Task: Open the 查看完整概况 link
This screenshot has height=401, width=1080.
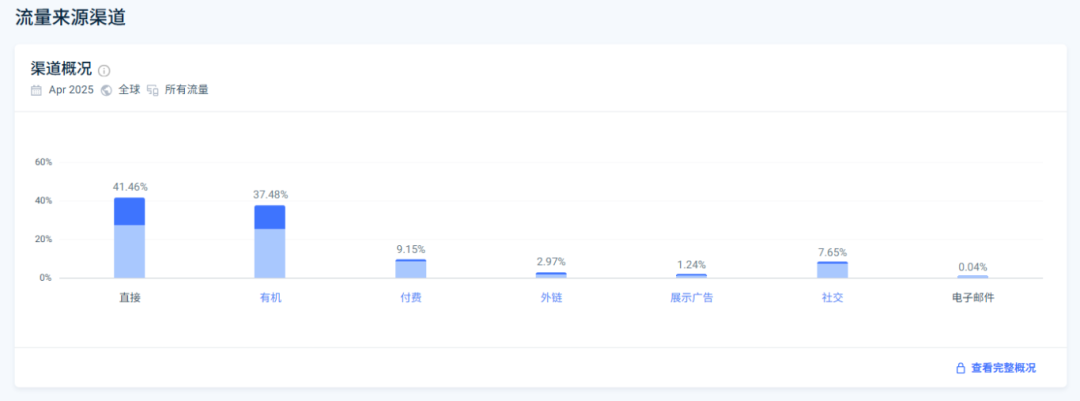Action: click(1003, 368)
